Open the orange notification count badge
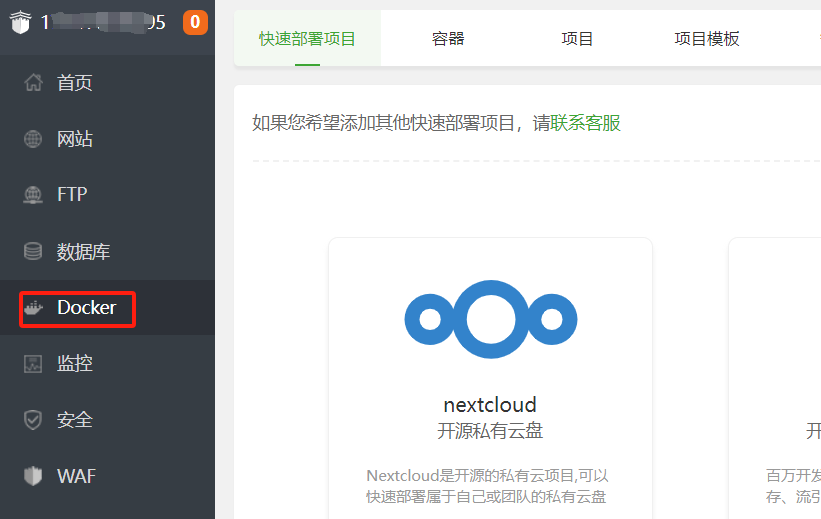The image size is (821, 519). point(195,22)
